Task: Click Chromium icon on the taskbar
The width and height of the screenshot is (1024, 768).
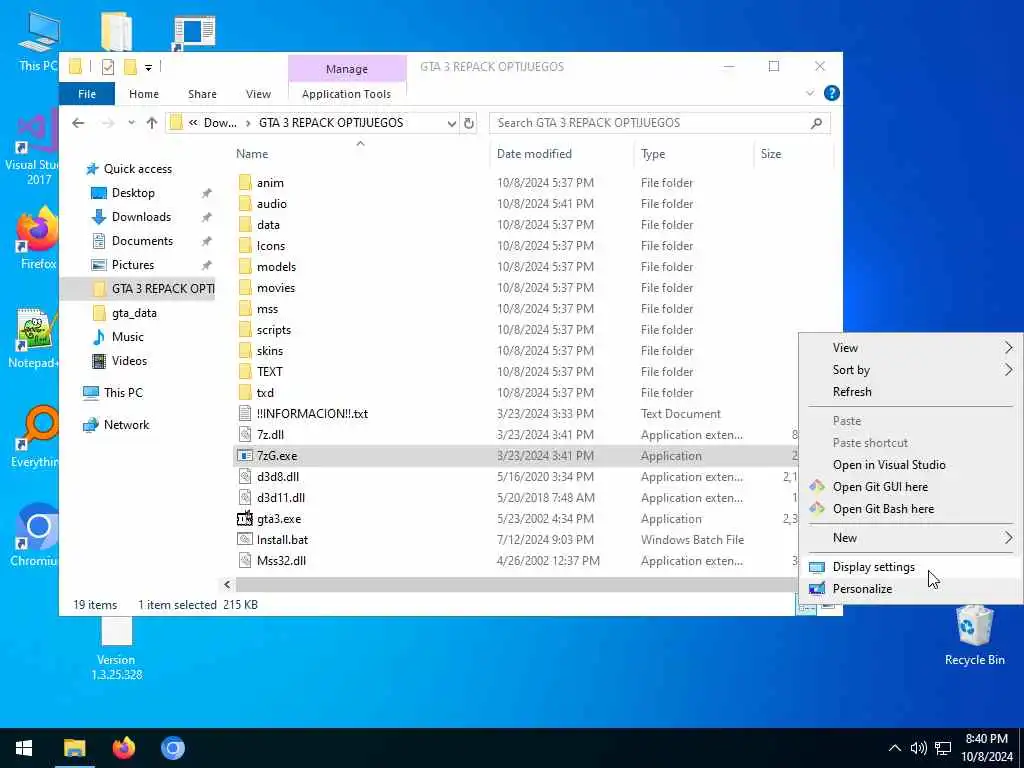Action: [173, 748]
